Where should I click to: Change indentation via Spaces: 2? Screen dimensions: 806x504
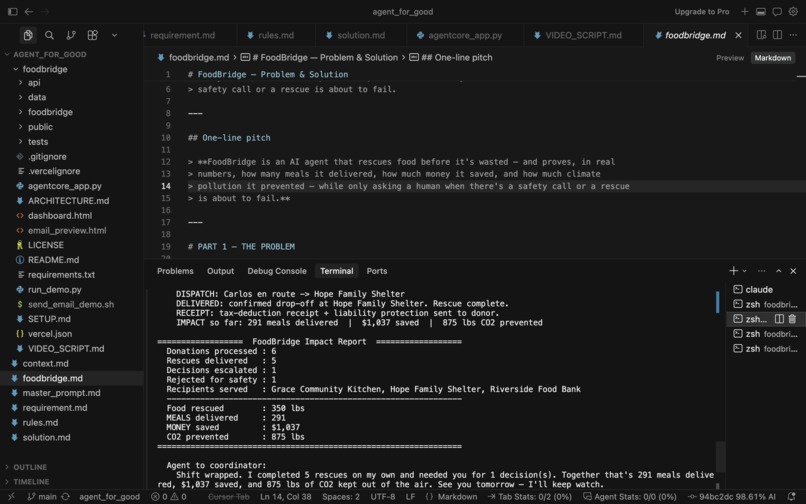pyautogui.click(x=341, y=496)
